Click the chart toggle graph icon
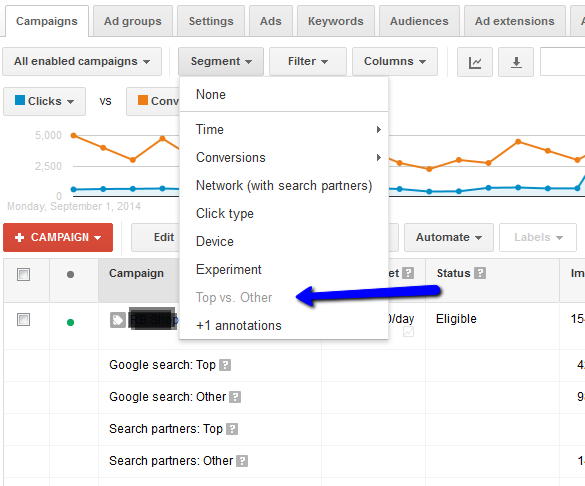Image resolution: width=585 pixels, height=486 pixels. (475, 62)
